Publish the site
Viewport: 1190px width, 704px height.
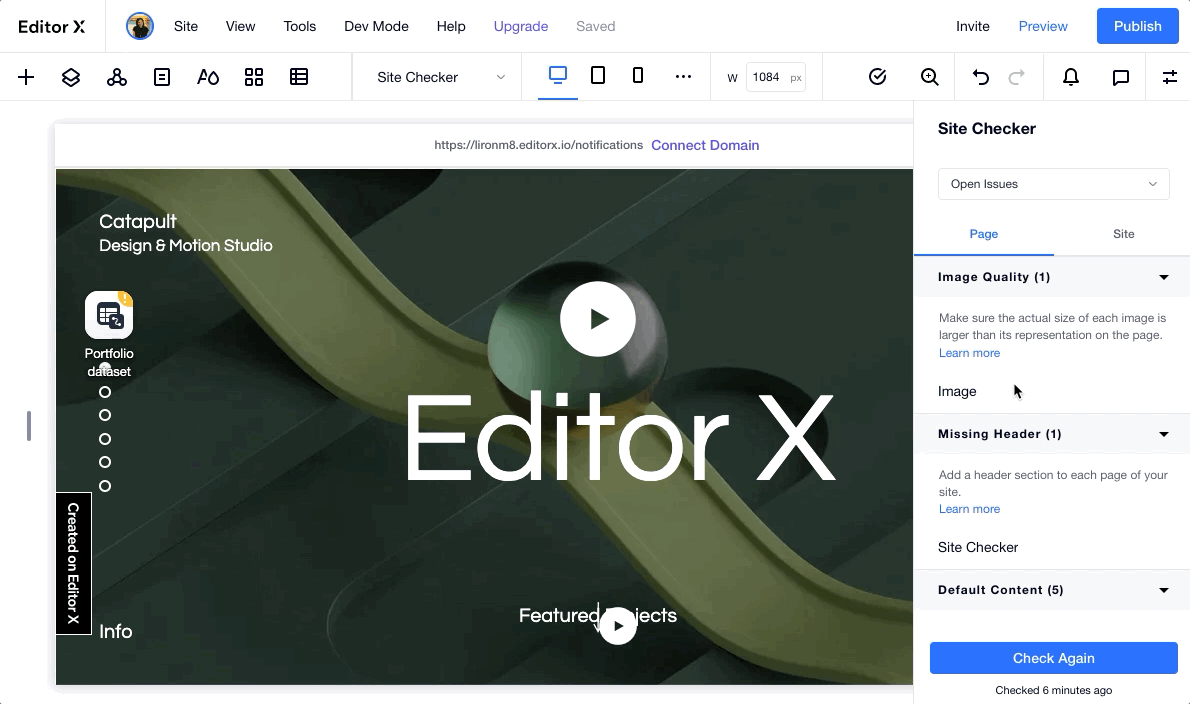(1138, 26)
